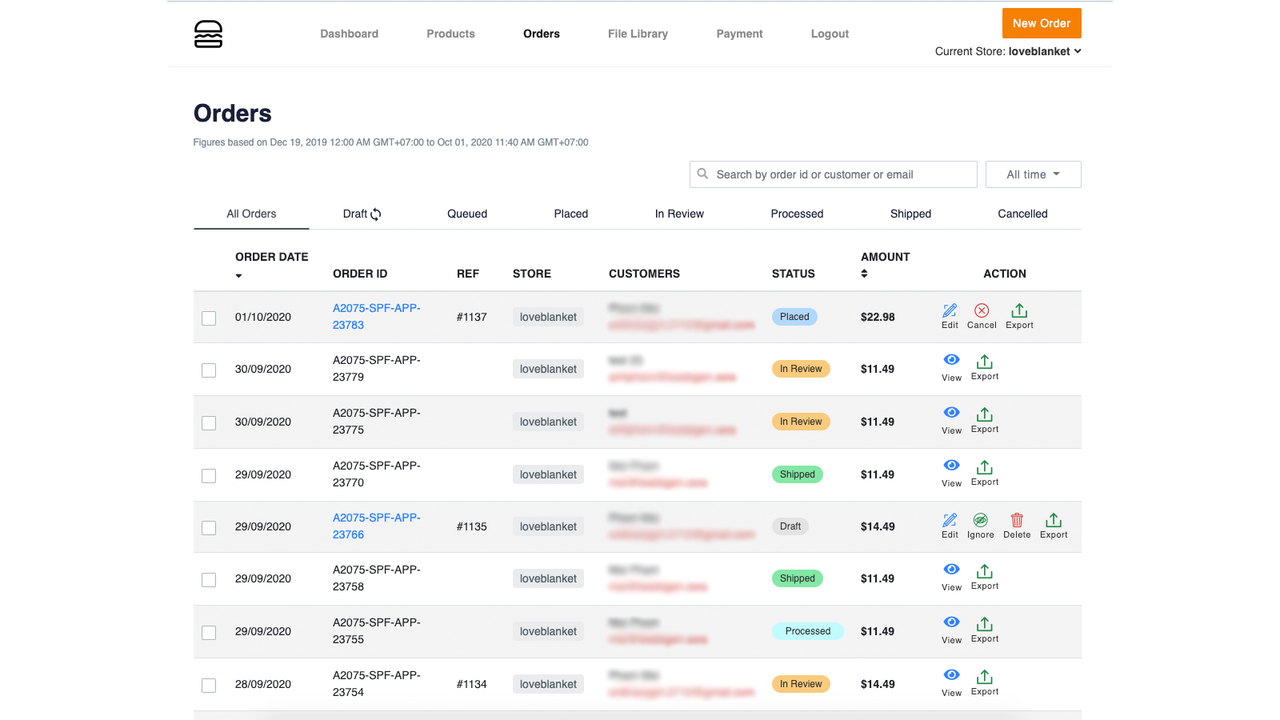Open the Products page from navigation

point(450,33)
